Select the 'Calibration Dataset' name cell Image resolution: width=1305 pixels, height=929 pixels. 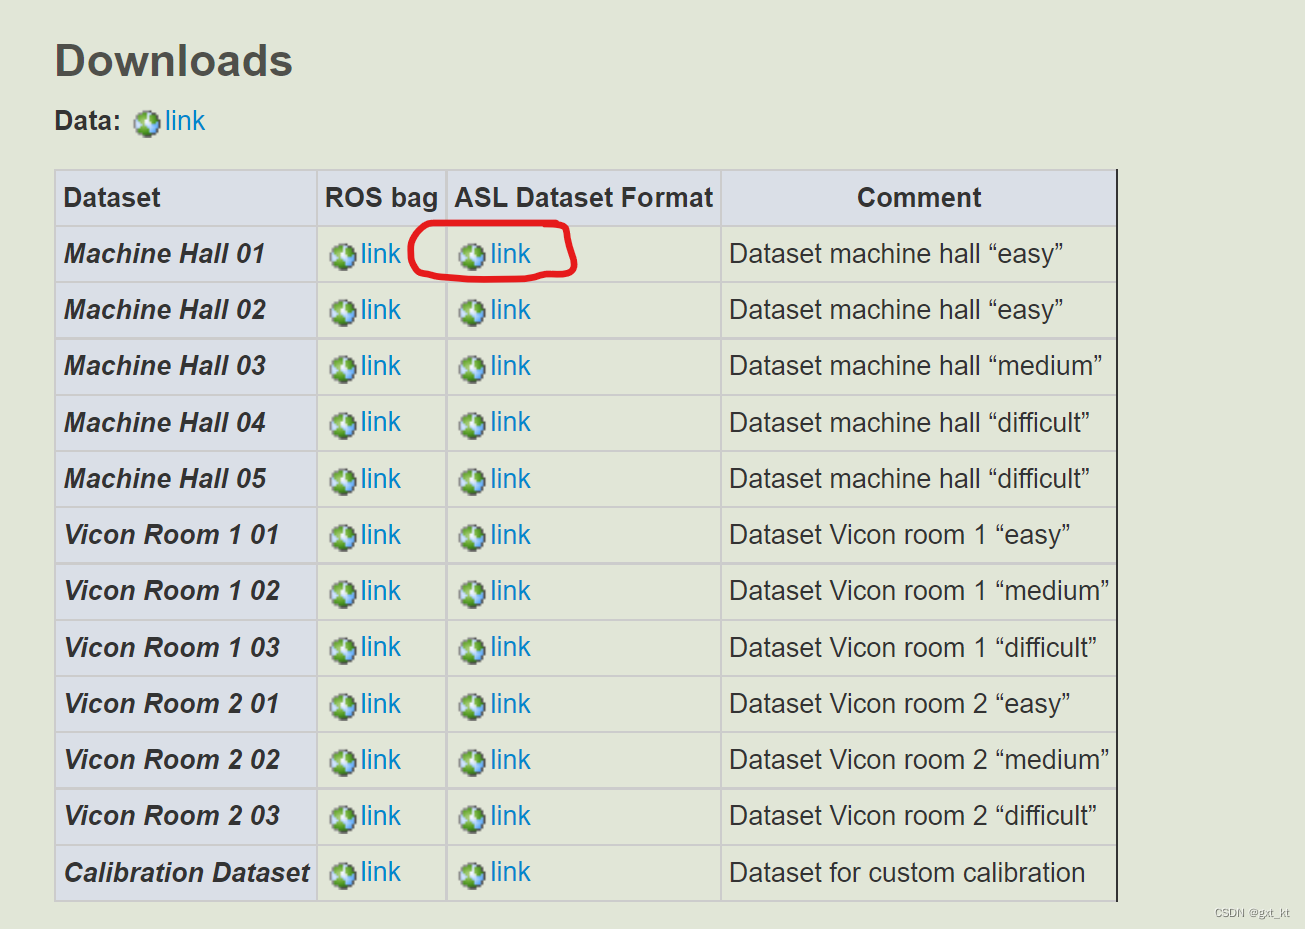point(187,873)
